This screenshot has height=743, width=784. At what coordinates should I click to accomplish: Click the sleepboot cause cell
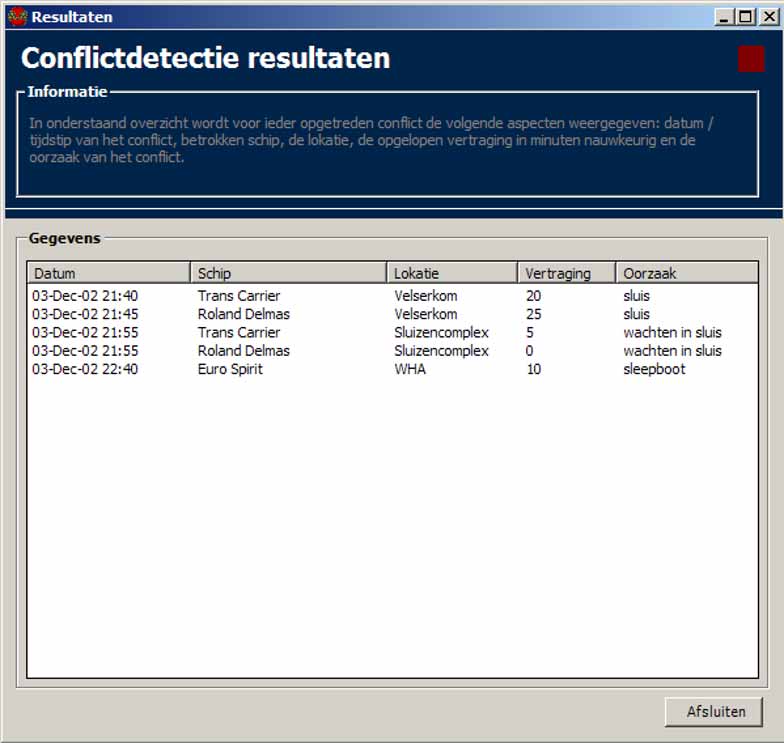click(x=654, y=369)
